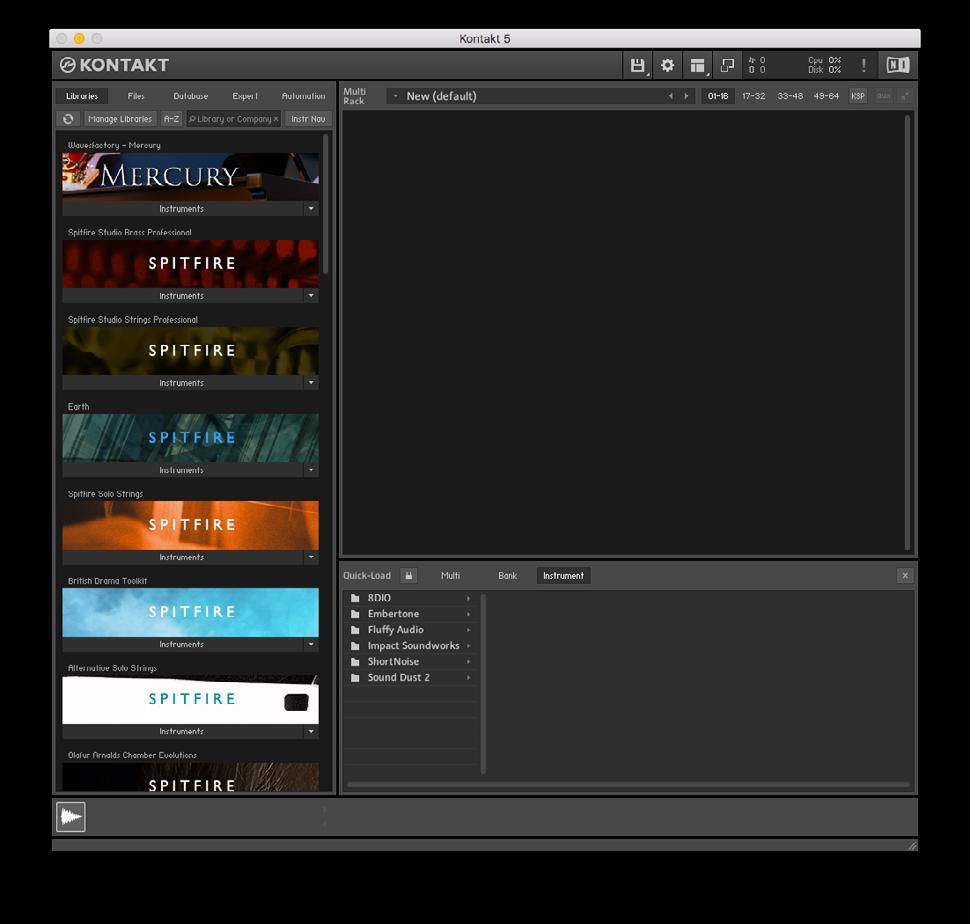Toggle the aux sends button
The width and height of the screenshot is (970, 924).
tap(883, 96)
